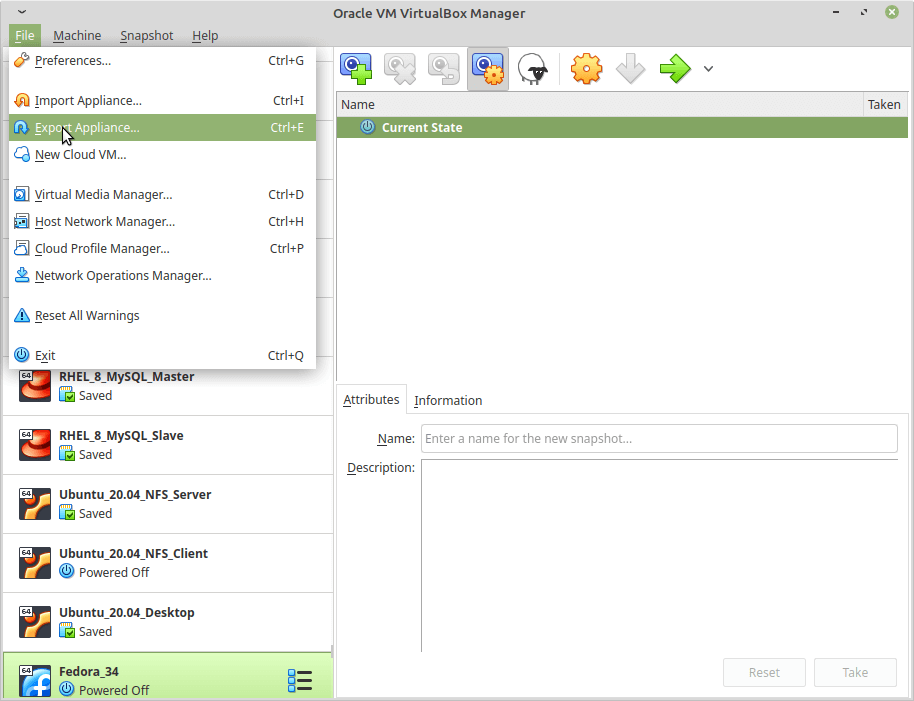The width and height of the screenshot is (914, 701).
Task: Select the Ubuntu_20.04_Desktop name text
Action: 126,612
